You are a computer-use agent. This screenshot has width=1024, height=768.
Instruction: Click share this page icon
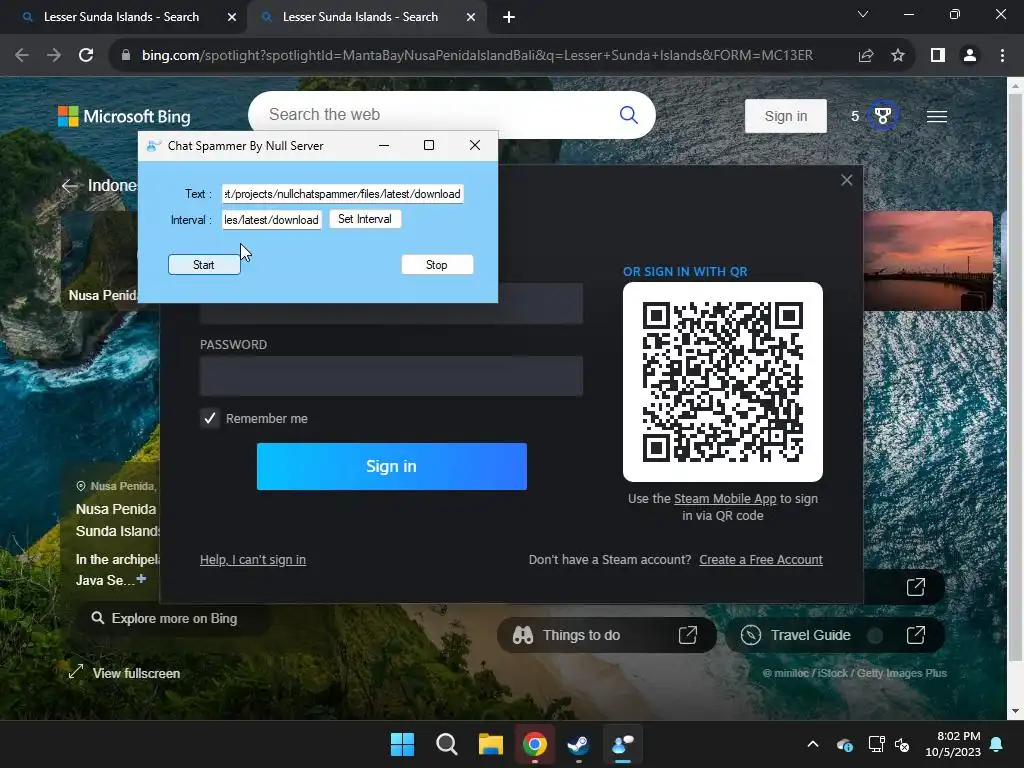(x=866, y=56)
